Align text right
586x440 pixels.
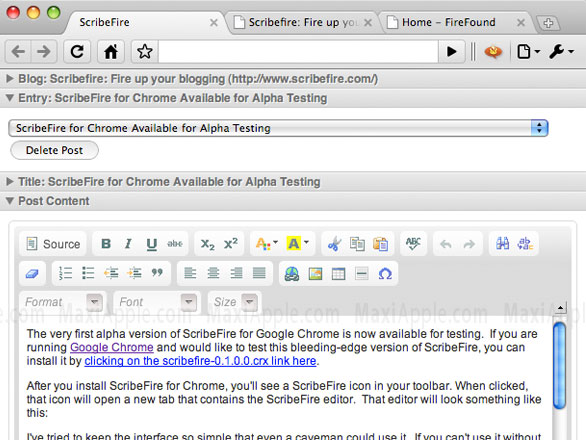[x=236, y=274]
